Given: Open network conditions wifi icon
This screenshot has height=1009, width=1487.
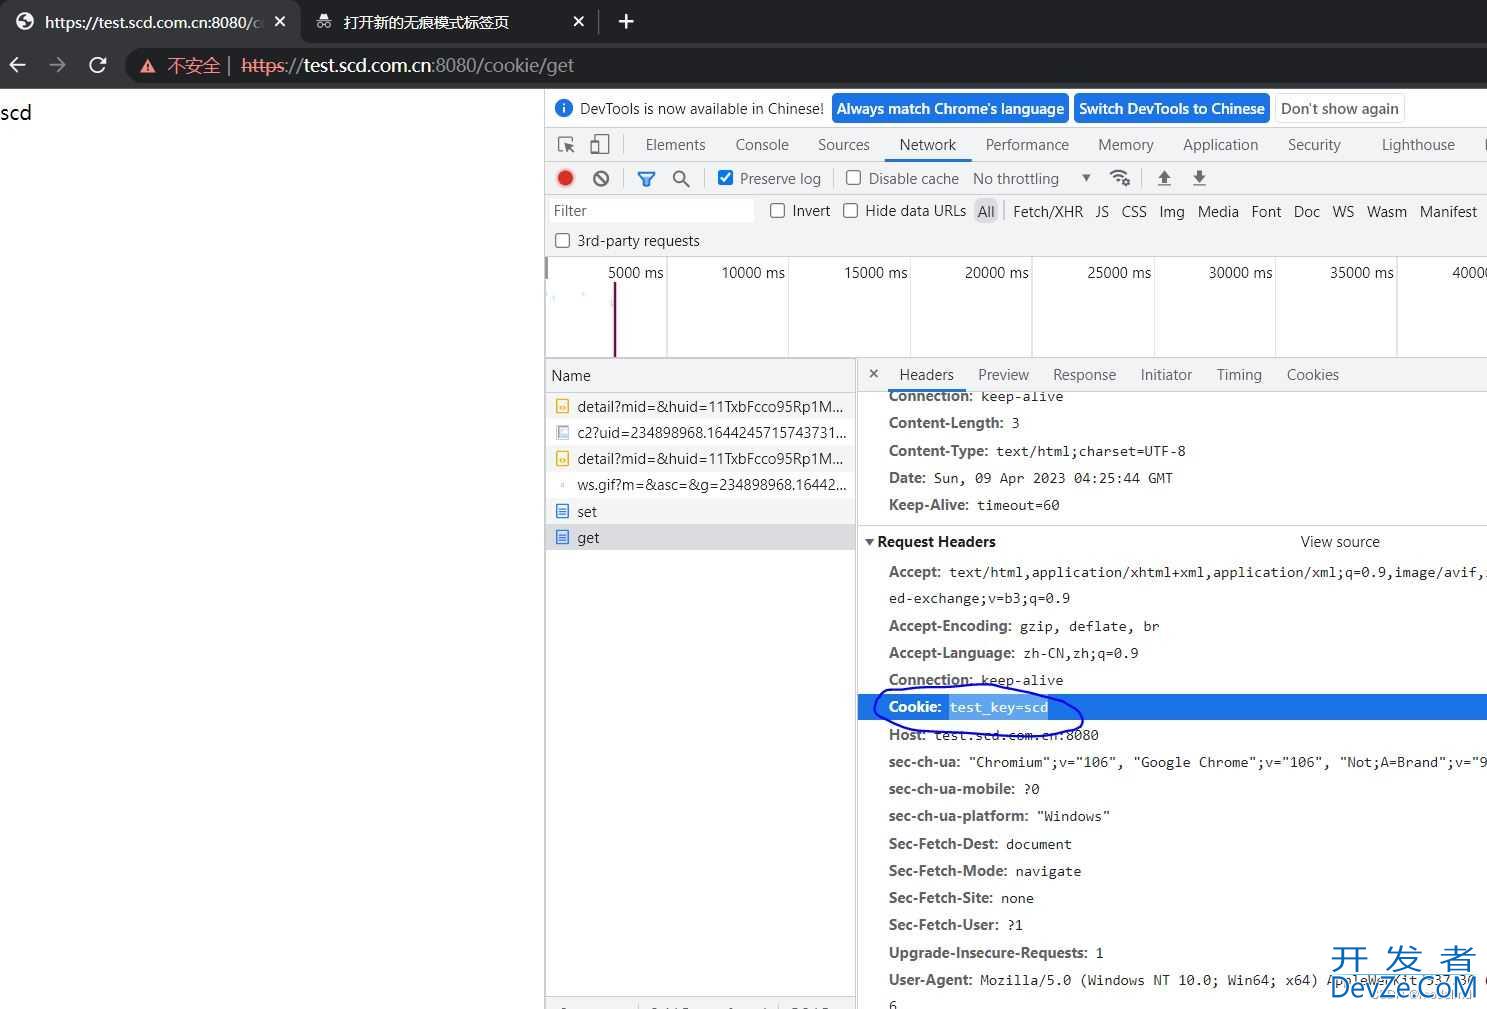Looking at the screenshot, I should coord(1120,178).
